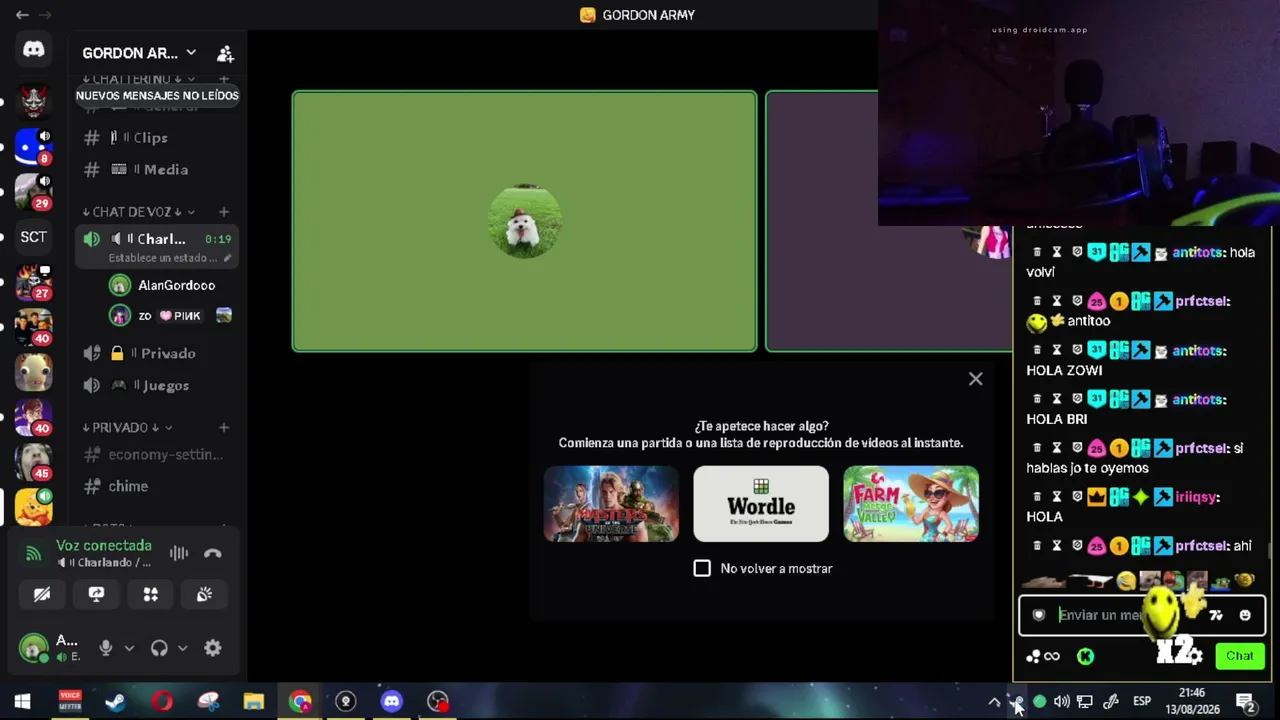The image size is (1280, 720).
Task: Turn on the camera
Action: pyautogui.click(x=42, y=594)
